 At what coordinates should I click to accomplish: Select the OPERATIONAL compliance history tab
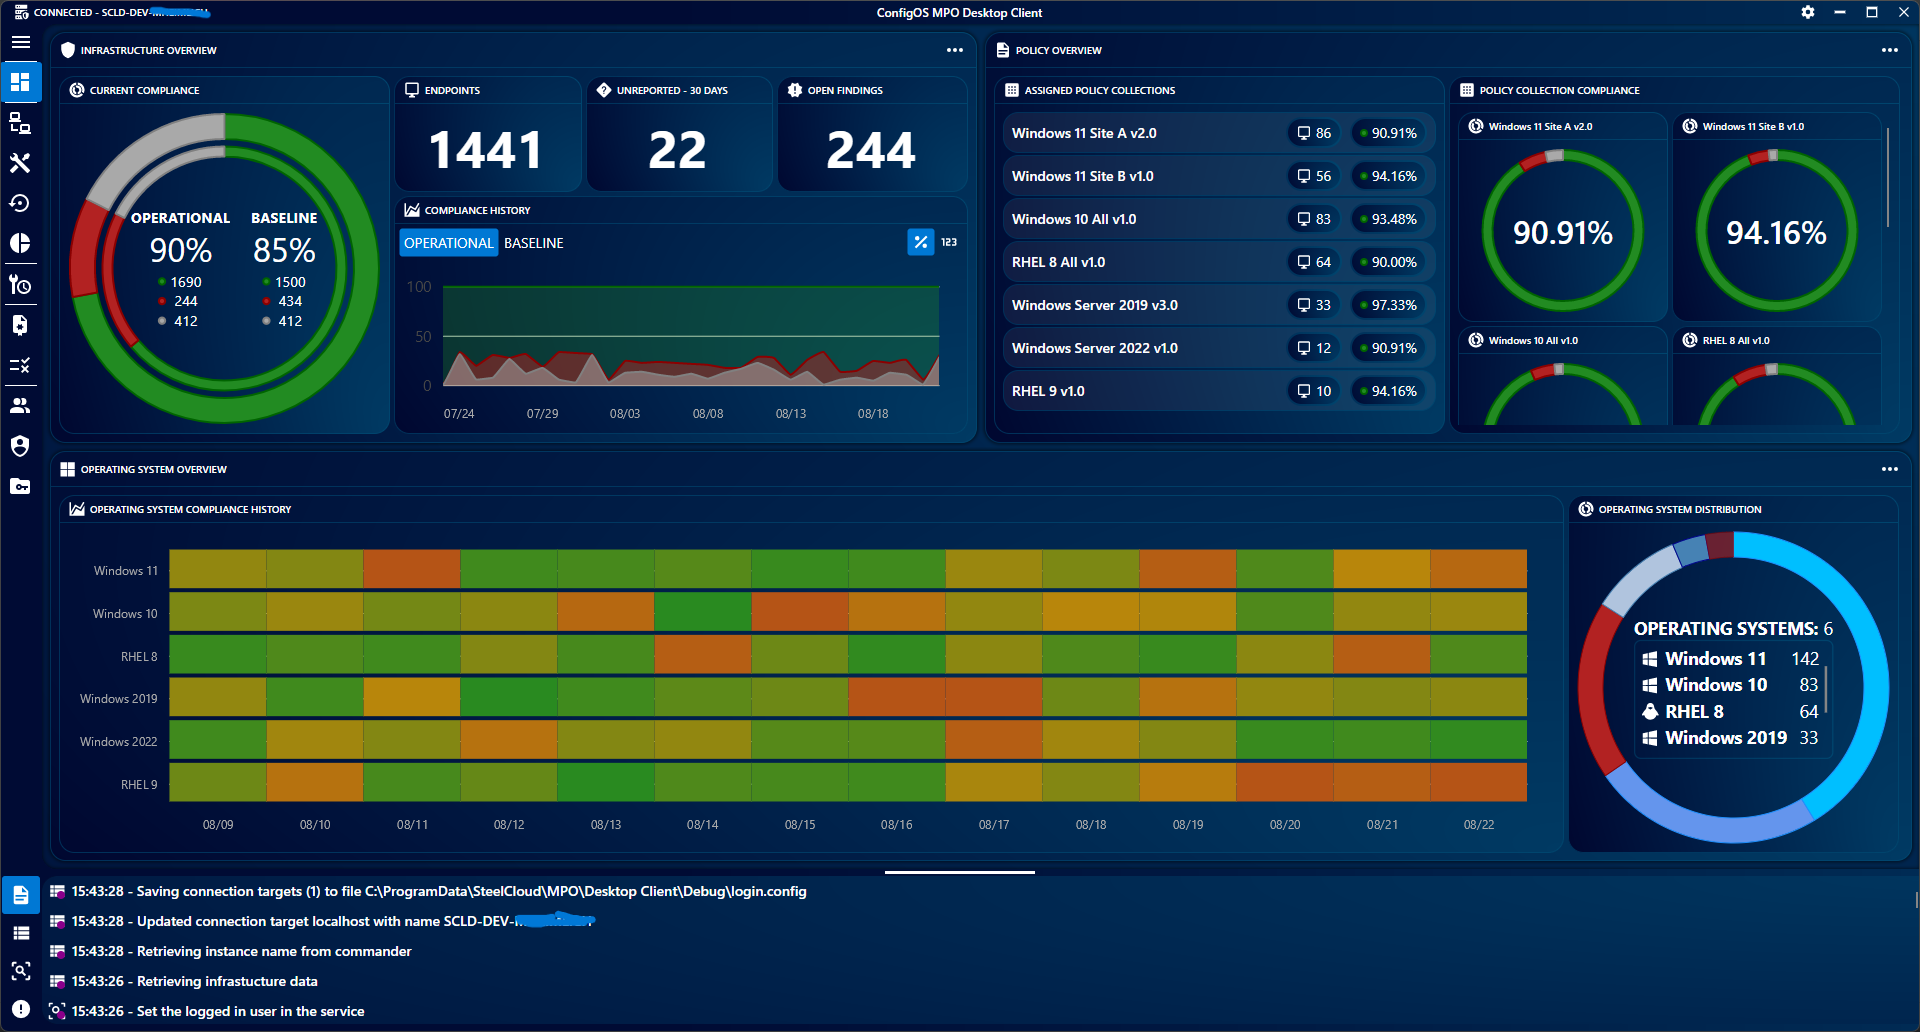448,243
